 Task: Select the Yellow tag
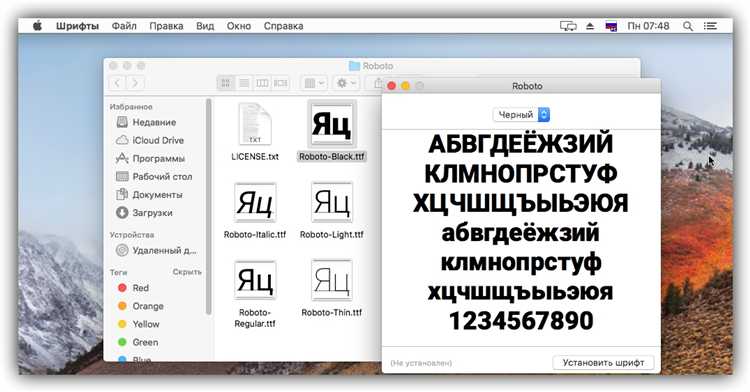point(145,324)
